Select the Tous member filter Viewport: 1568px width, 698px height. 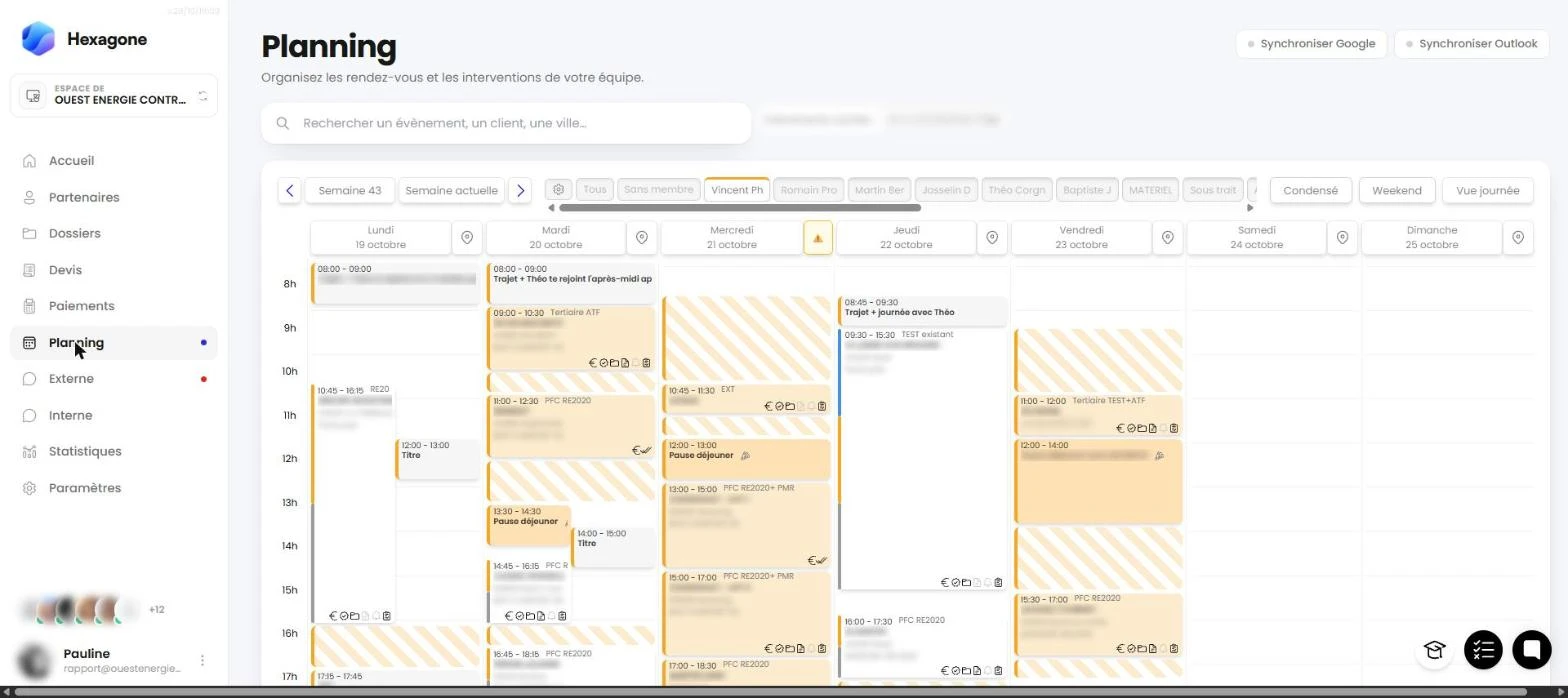pyautogui.click(x=595, y=190)
